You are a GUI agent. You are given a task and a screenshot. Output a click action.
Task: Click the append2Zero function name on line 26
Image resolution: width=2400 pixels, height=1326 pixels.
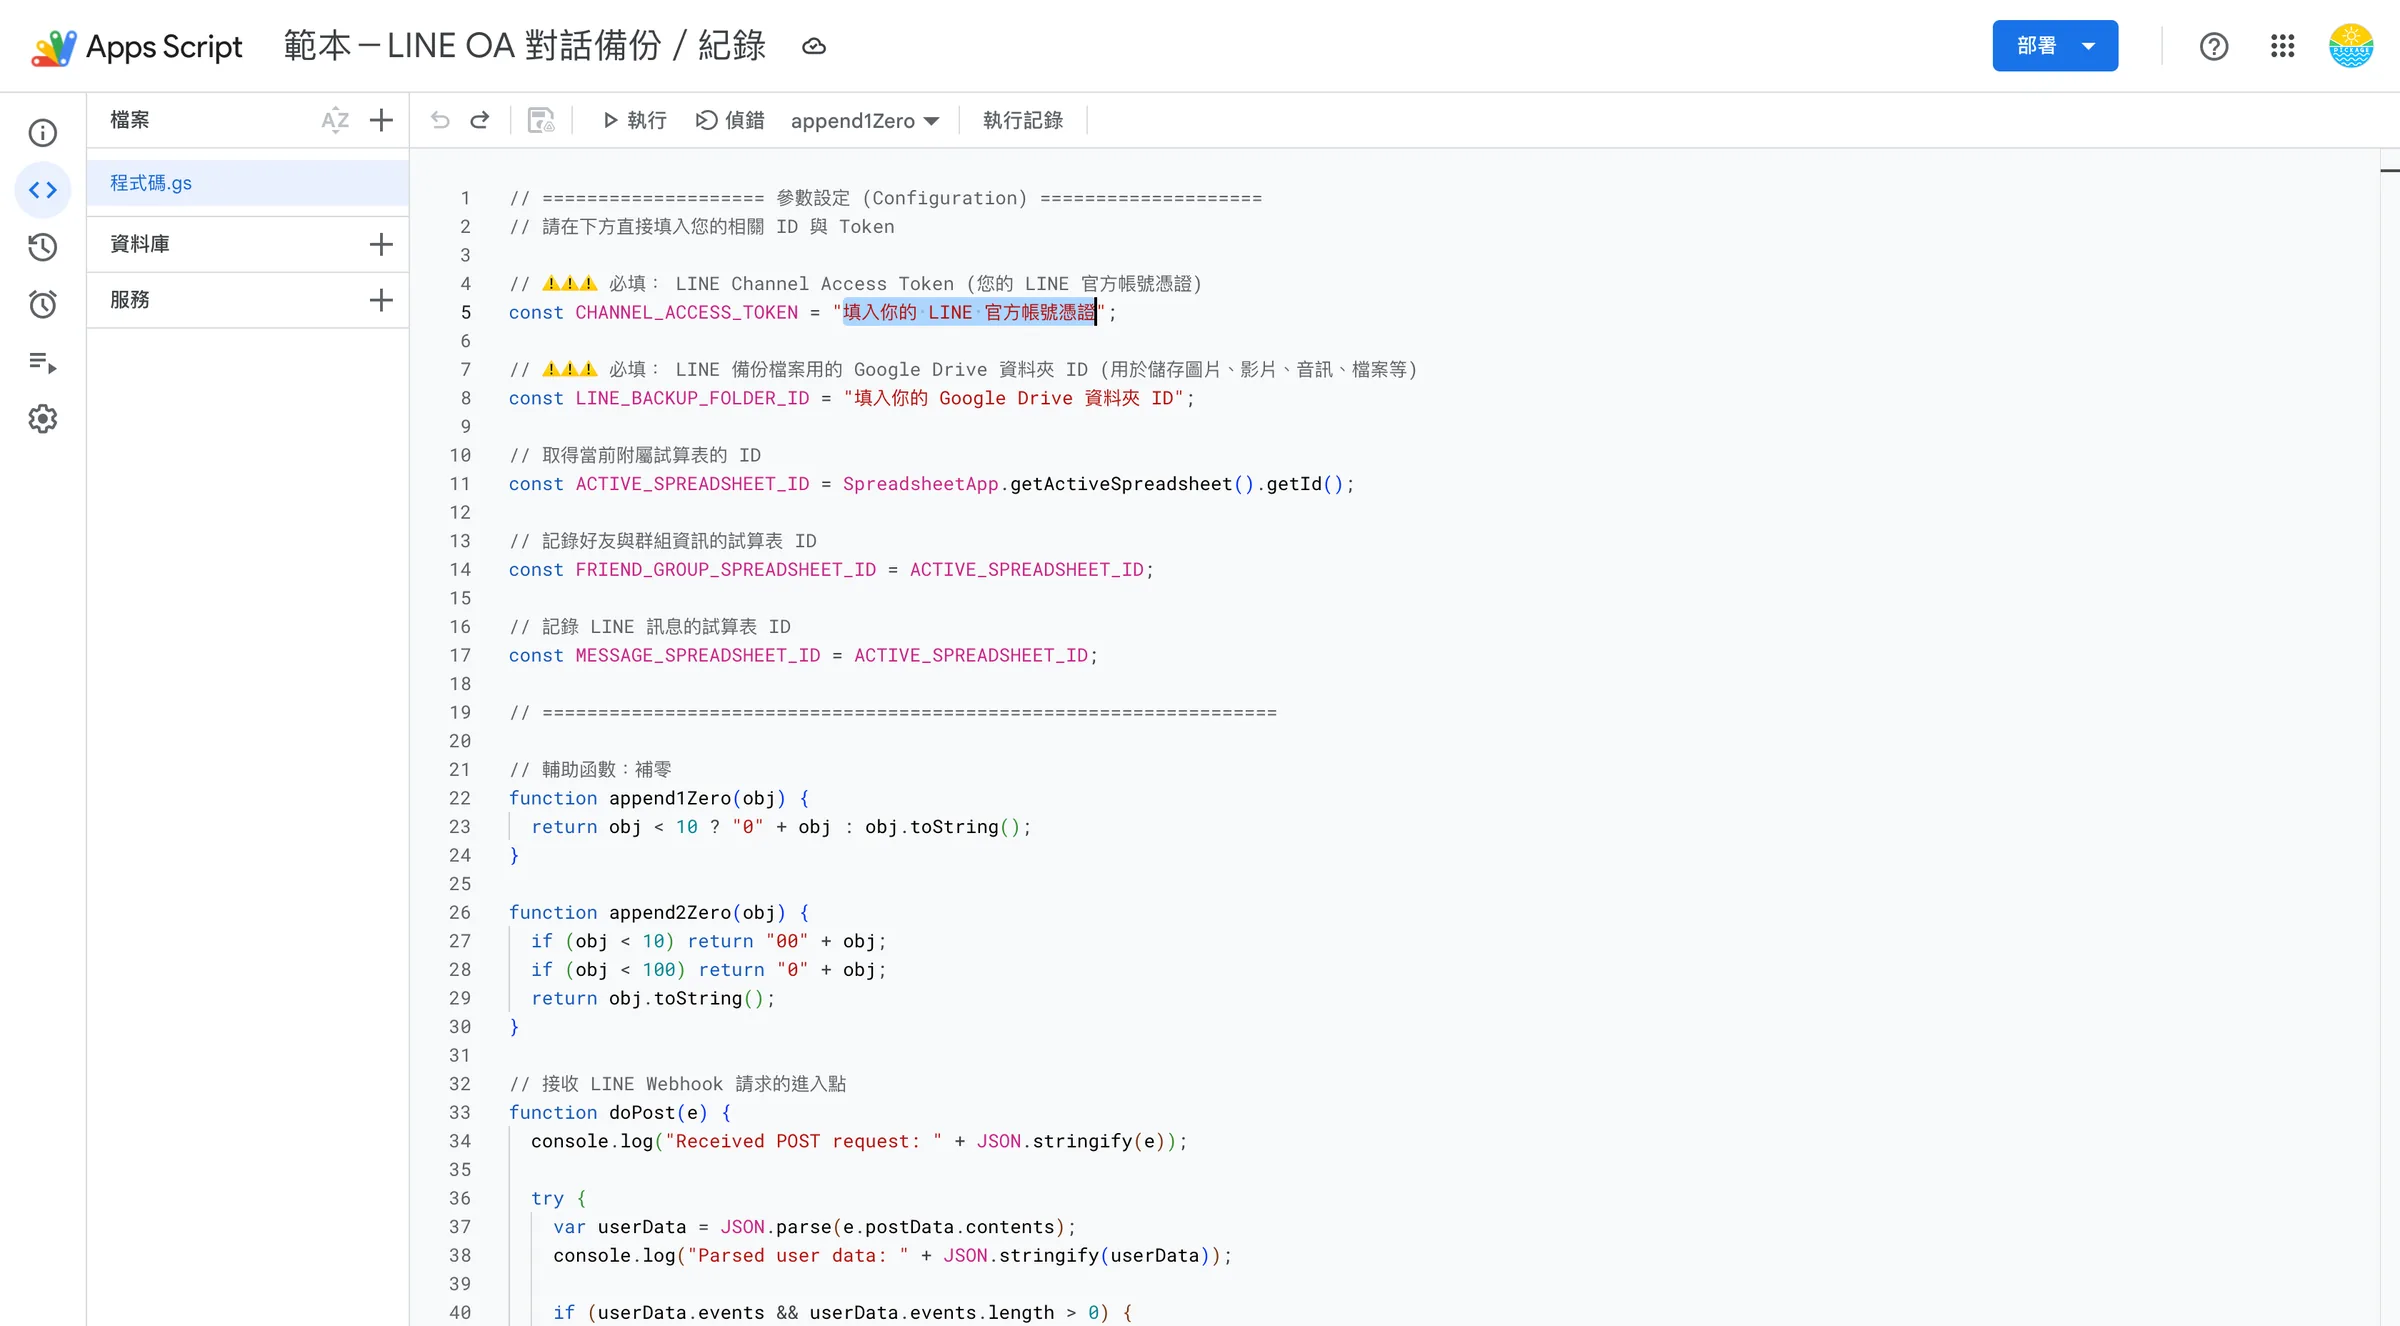point(670,912)
